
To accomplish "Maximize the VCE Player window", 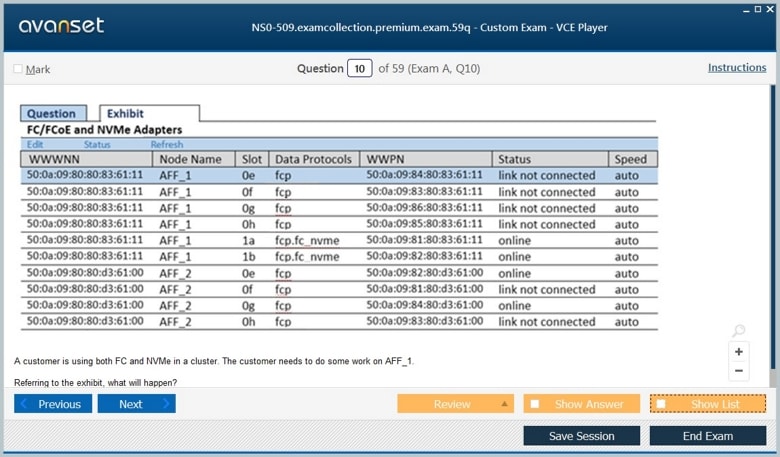I will click(x=758, y=9).
